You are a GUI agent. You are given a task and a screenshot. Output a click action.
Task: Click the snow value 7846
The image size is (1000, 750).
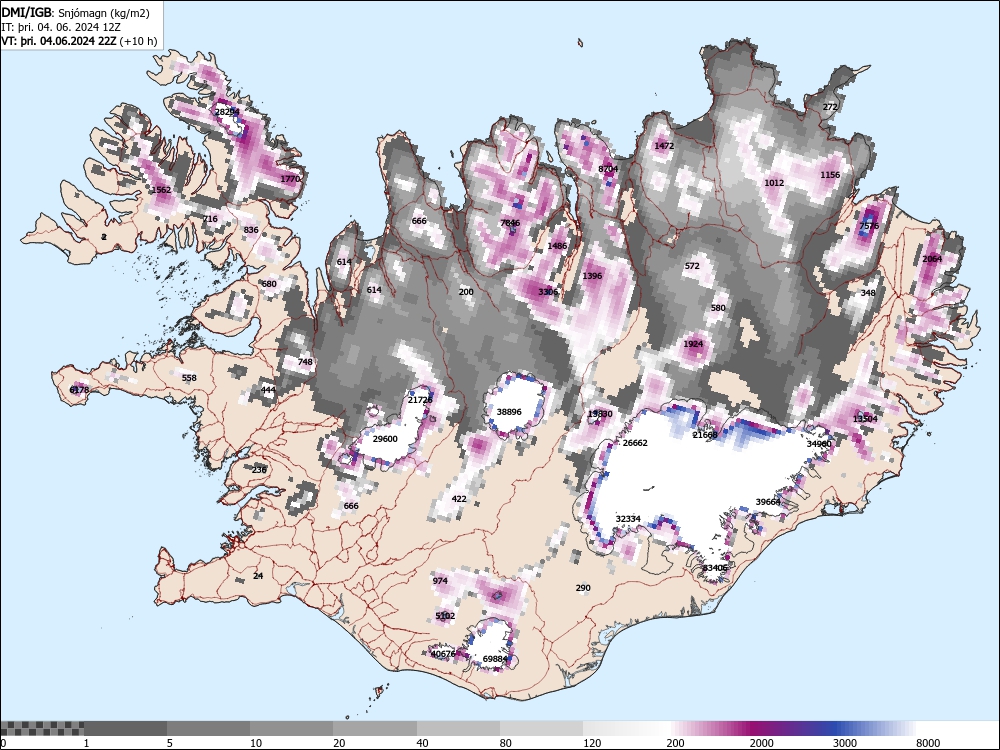click(x=510, y=223)
